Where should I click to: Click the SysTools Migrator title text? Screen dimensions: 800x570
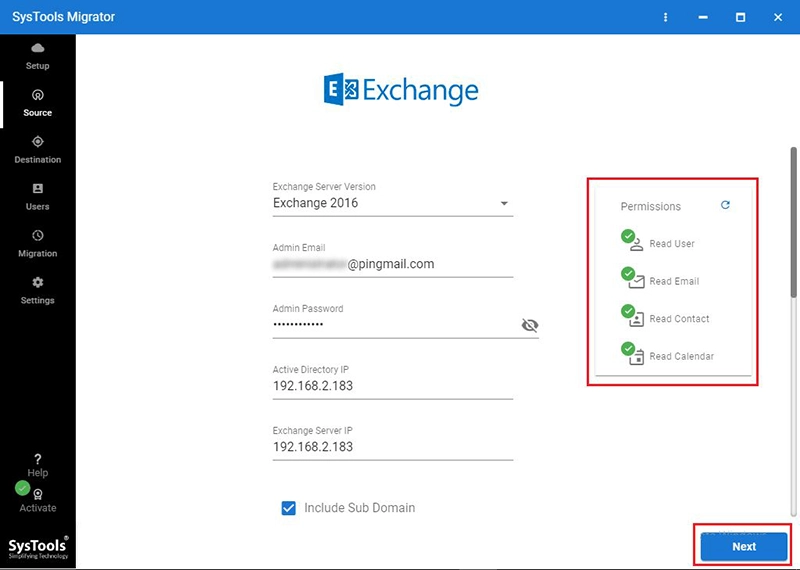[63, 17]
